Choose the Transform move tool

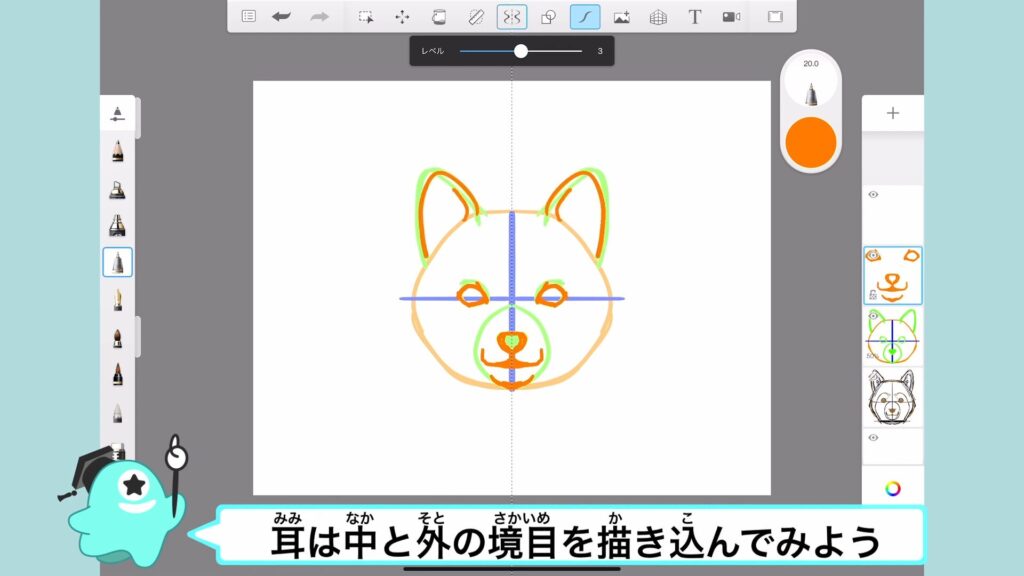(402, 16)
